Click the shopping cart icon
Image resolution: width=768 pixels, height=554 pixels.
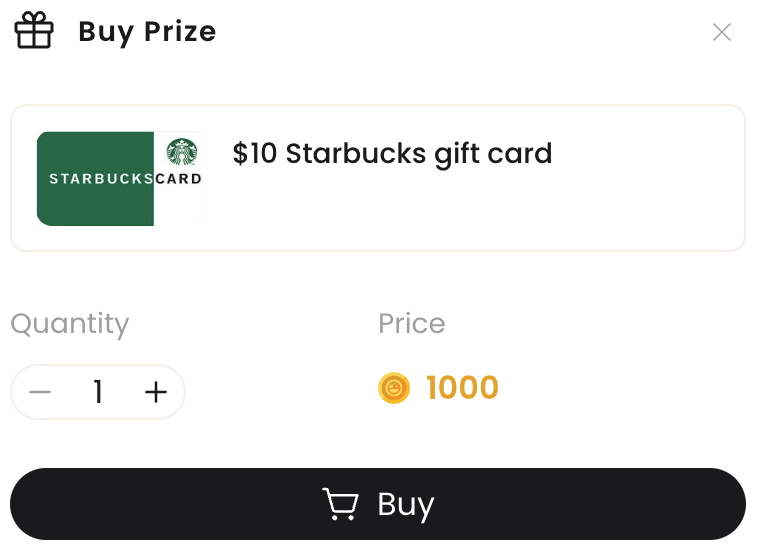(340, 504)
